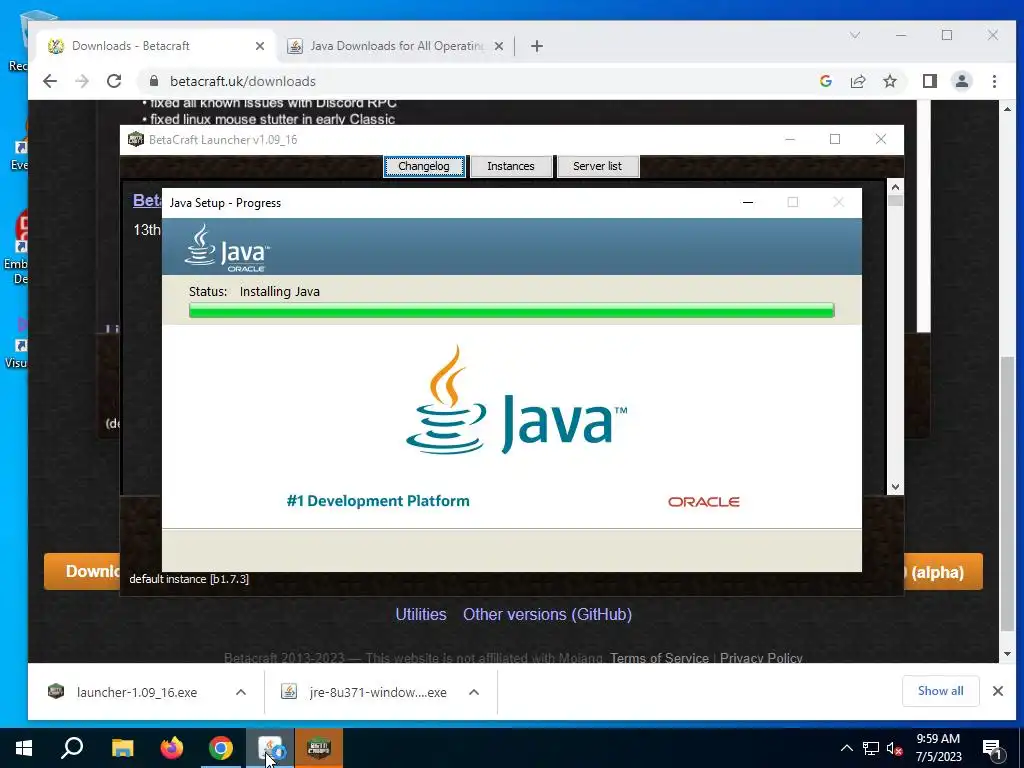Click '#1 Development Platform' text
The width and height of the screenshot is (1024, 768).
pos(378,501)
